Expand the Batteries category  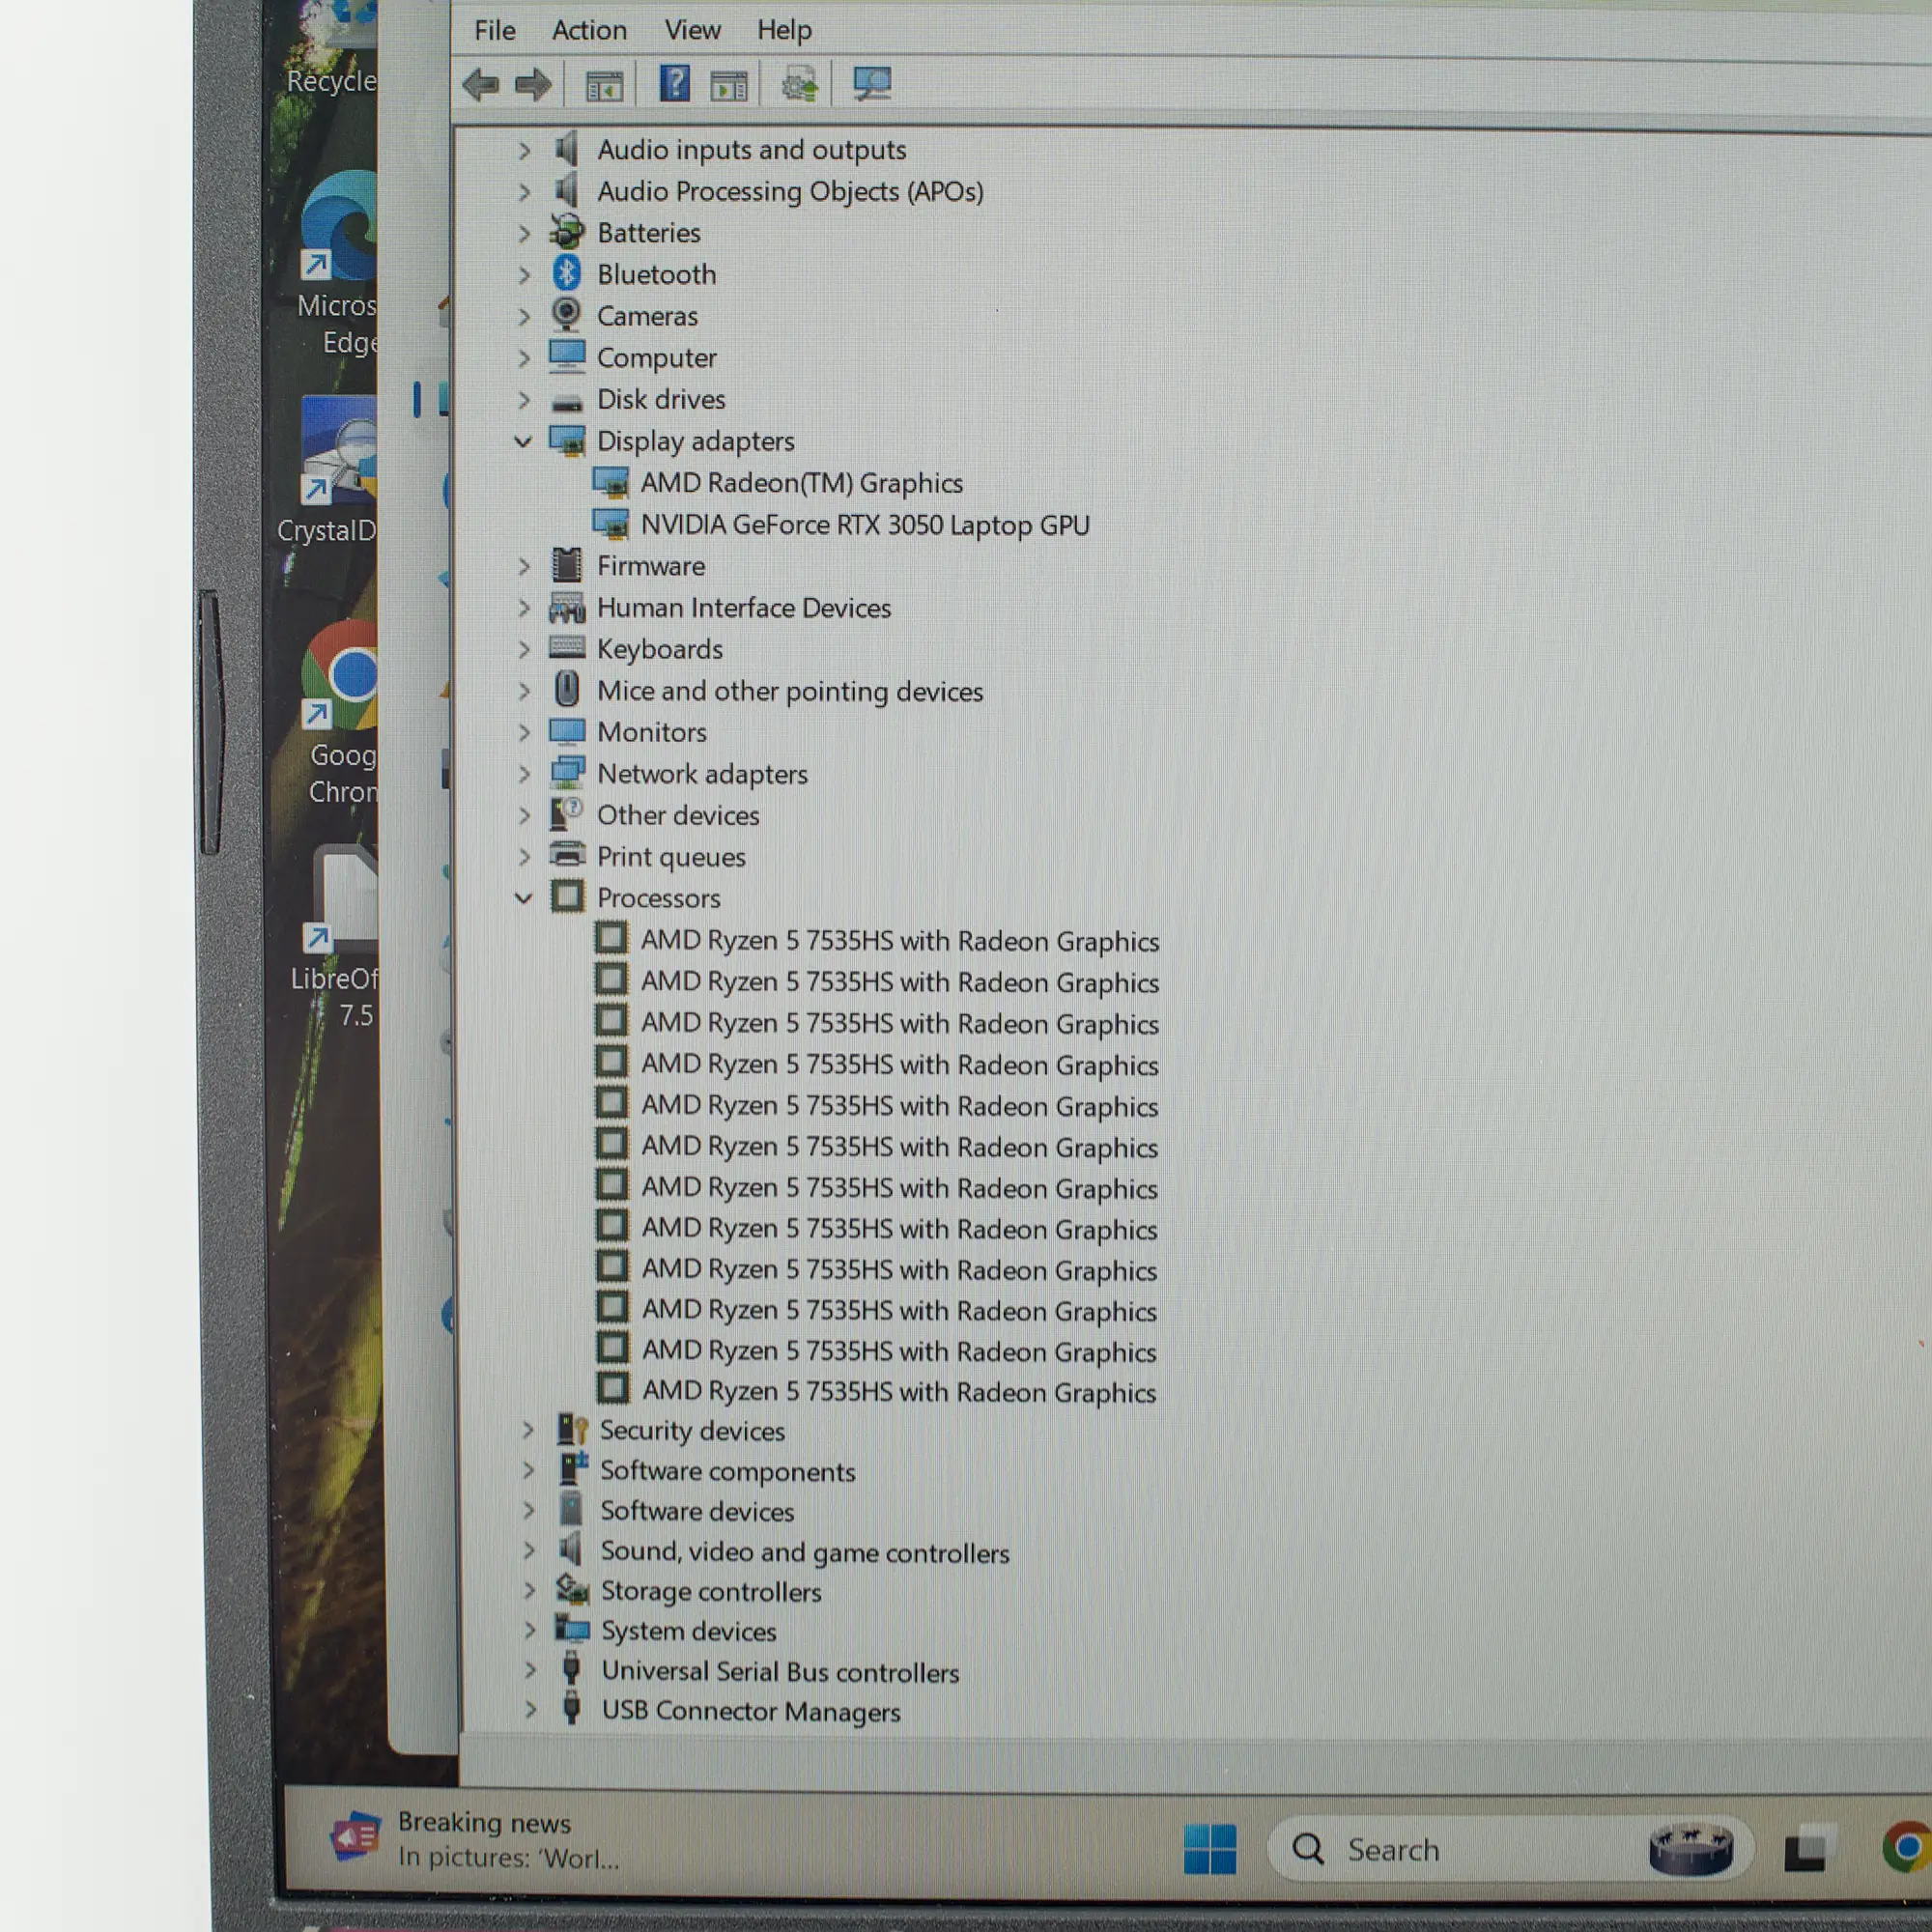tap(524, 233)
